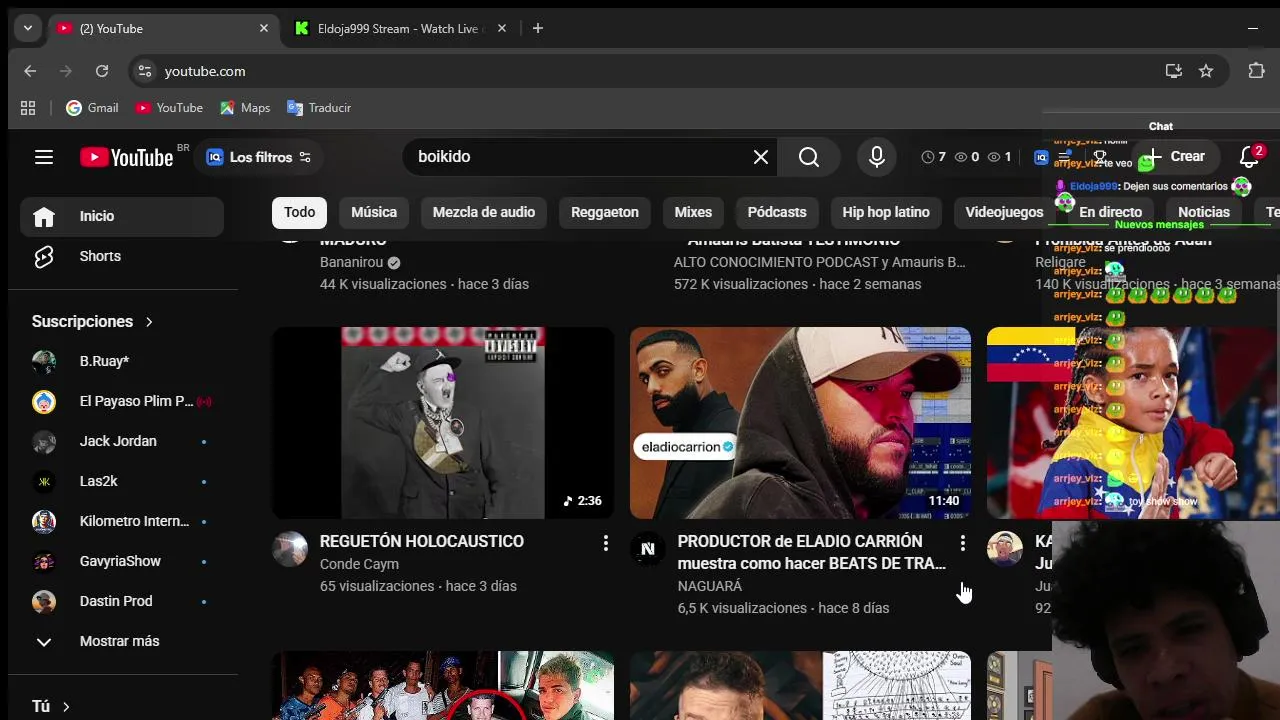Viewport: 1280px width, 720px height.
Task: Open Conde Caym channel name
Action: (x=359, y=564)
